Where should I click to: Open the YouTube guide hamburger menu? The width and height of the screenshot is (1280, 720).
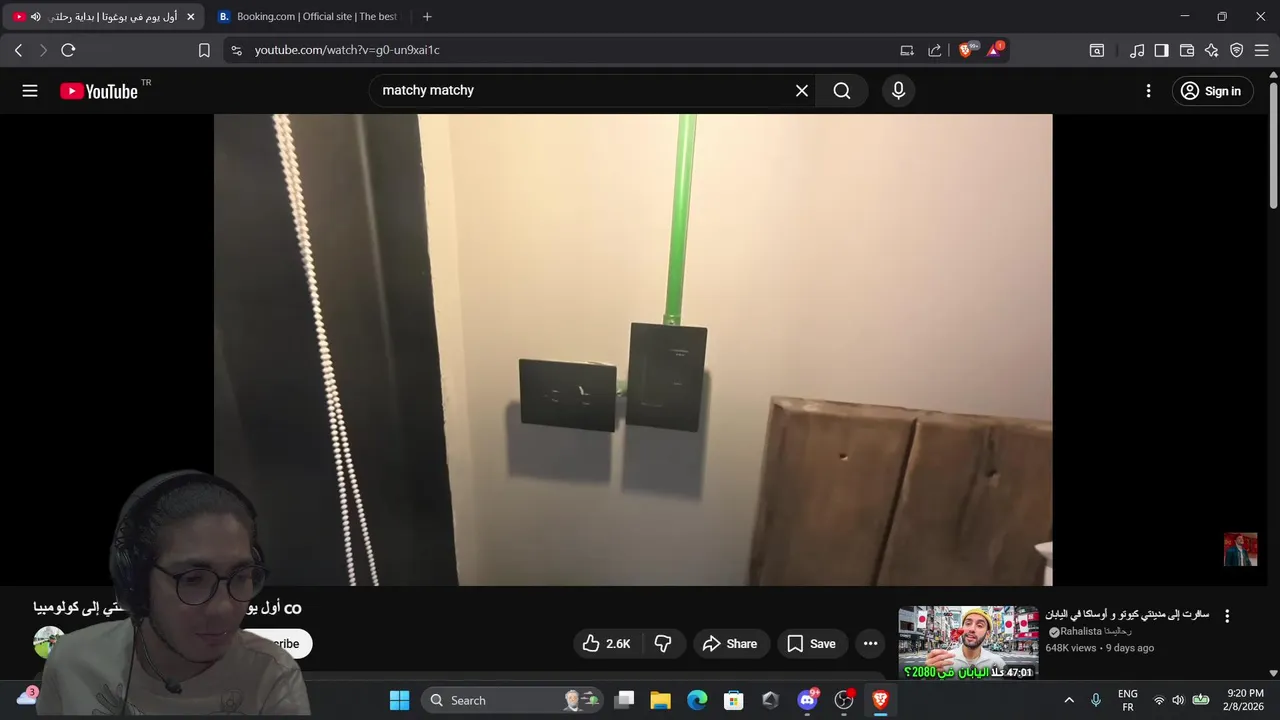pos(30,91)
